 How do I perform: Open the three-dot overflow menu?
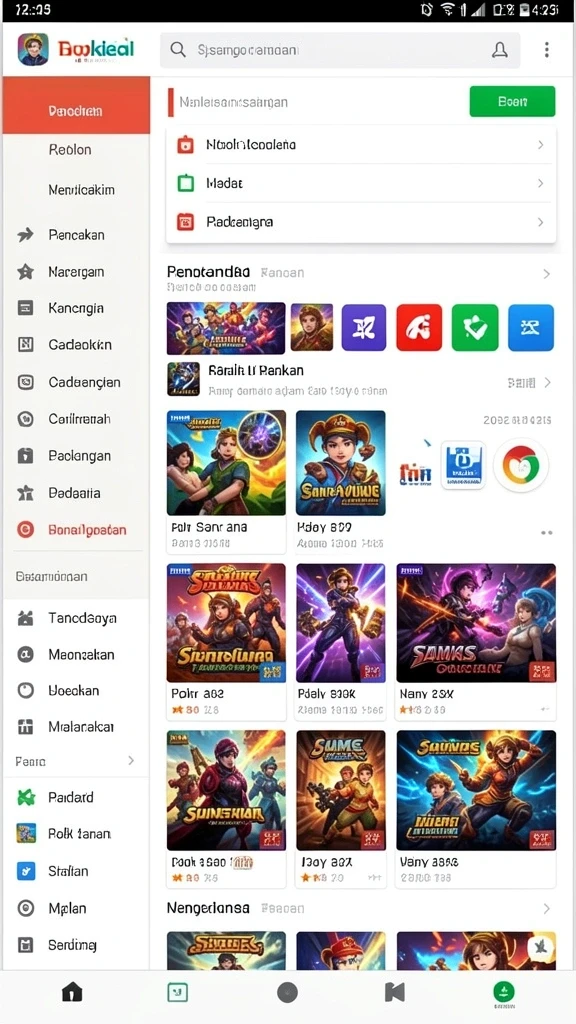point(547,50)
